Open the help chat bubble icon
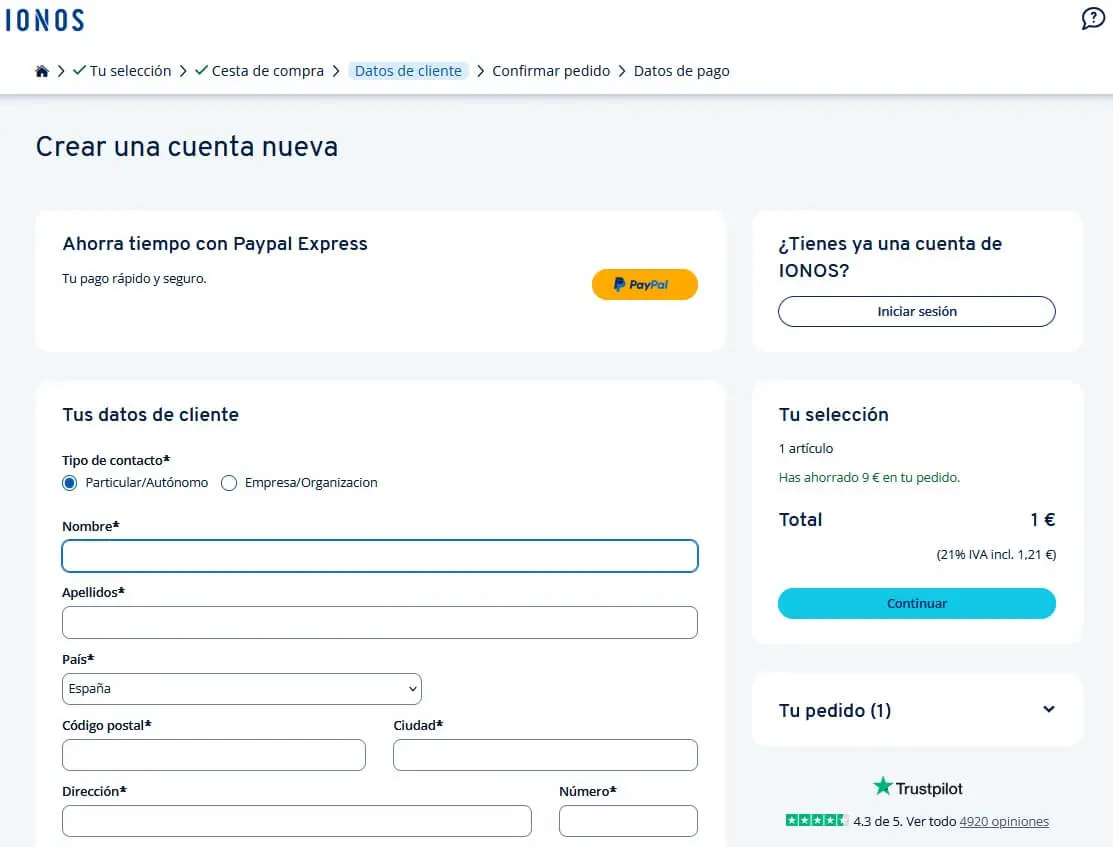This screenshot has height=847, width=1113. tap(1092, 19)
